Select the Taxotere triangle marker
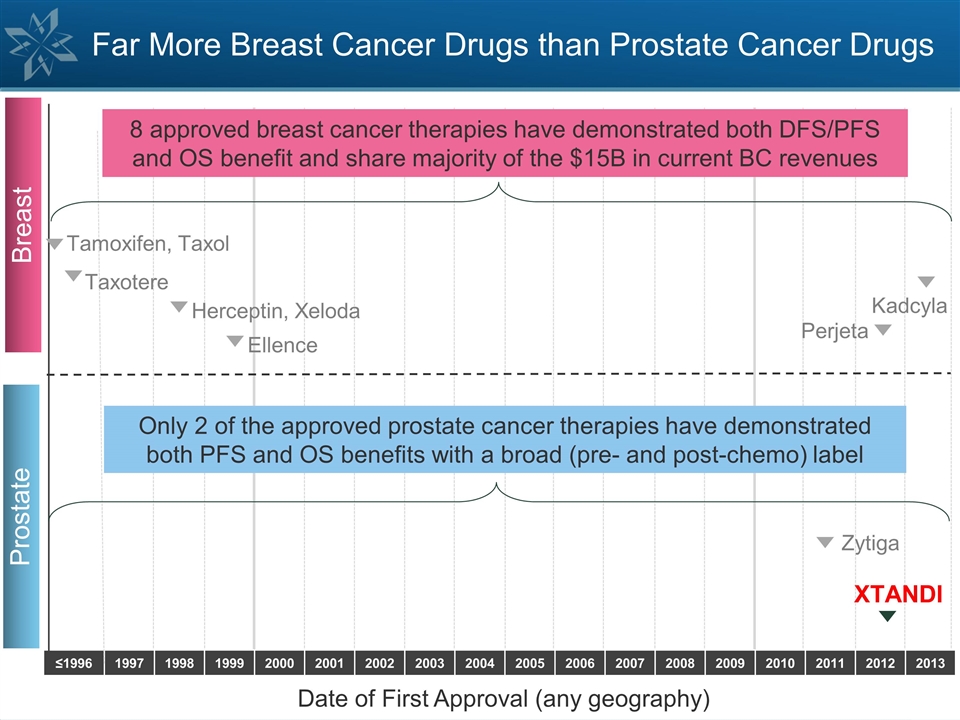The height and width of the screenshot is (720, 960). (x=74, y=275)
